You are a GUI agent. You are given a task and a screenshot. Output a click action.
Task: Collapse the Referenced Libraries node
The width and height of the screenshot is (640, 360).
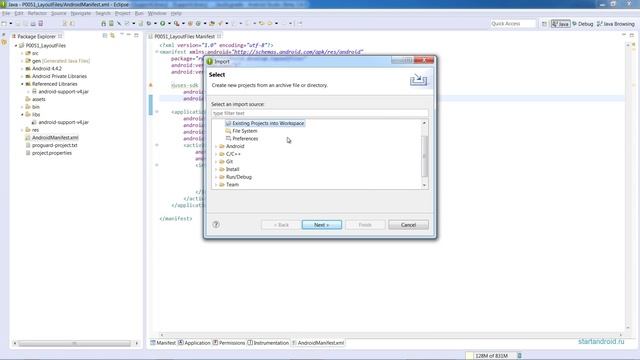pos(22,84)
